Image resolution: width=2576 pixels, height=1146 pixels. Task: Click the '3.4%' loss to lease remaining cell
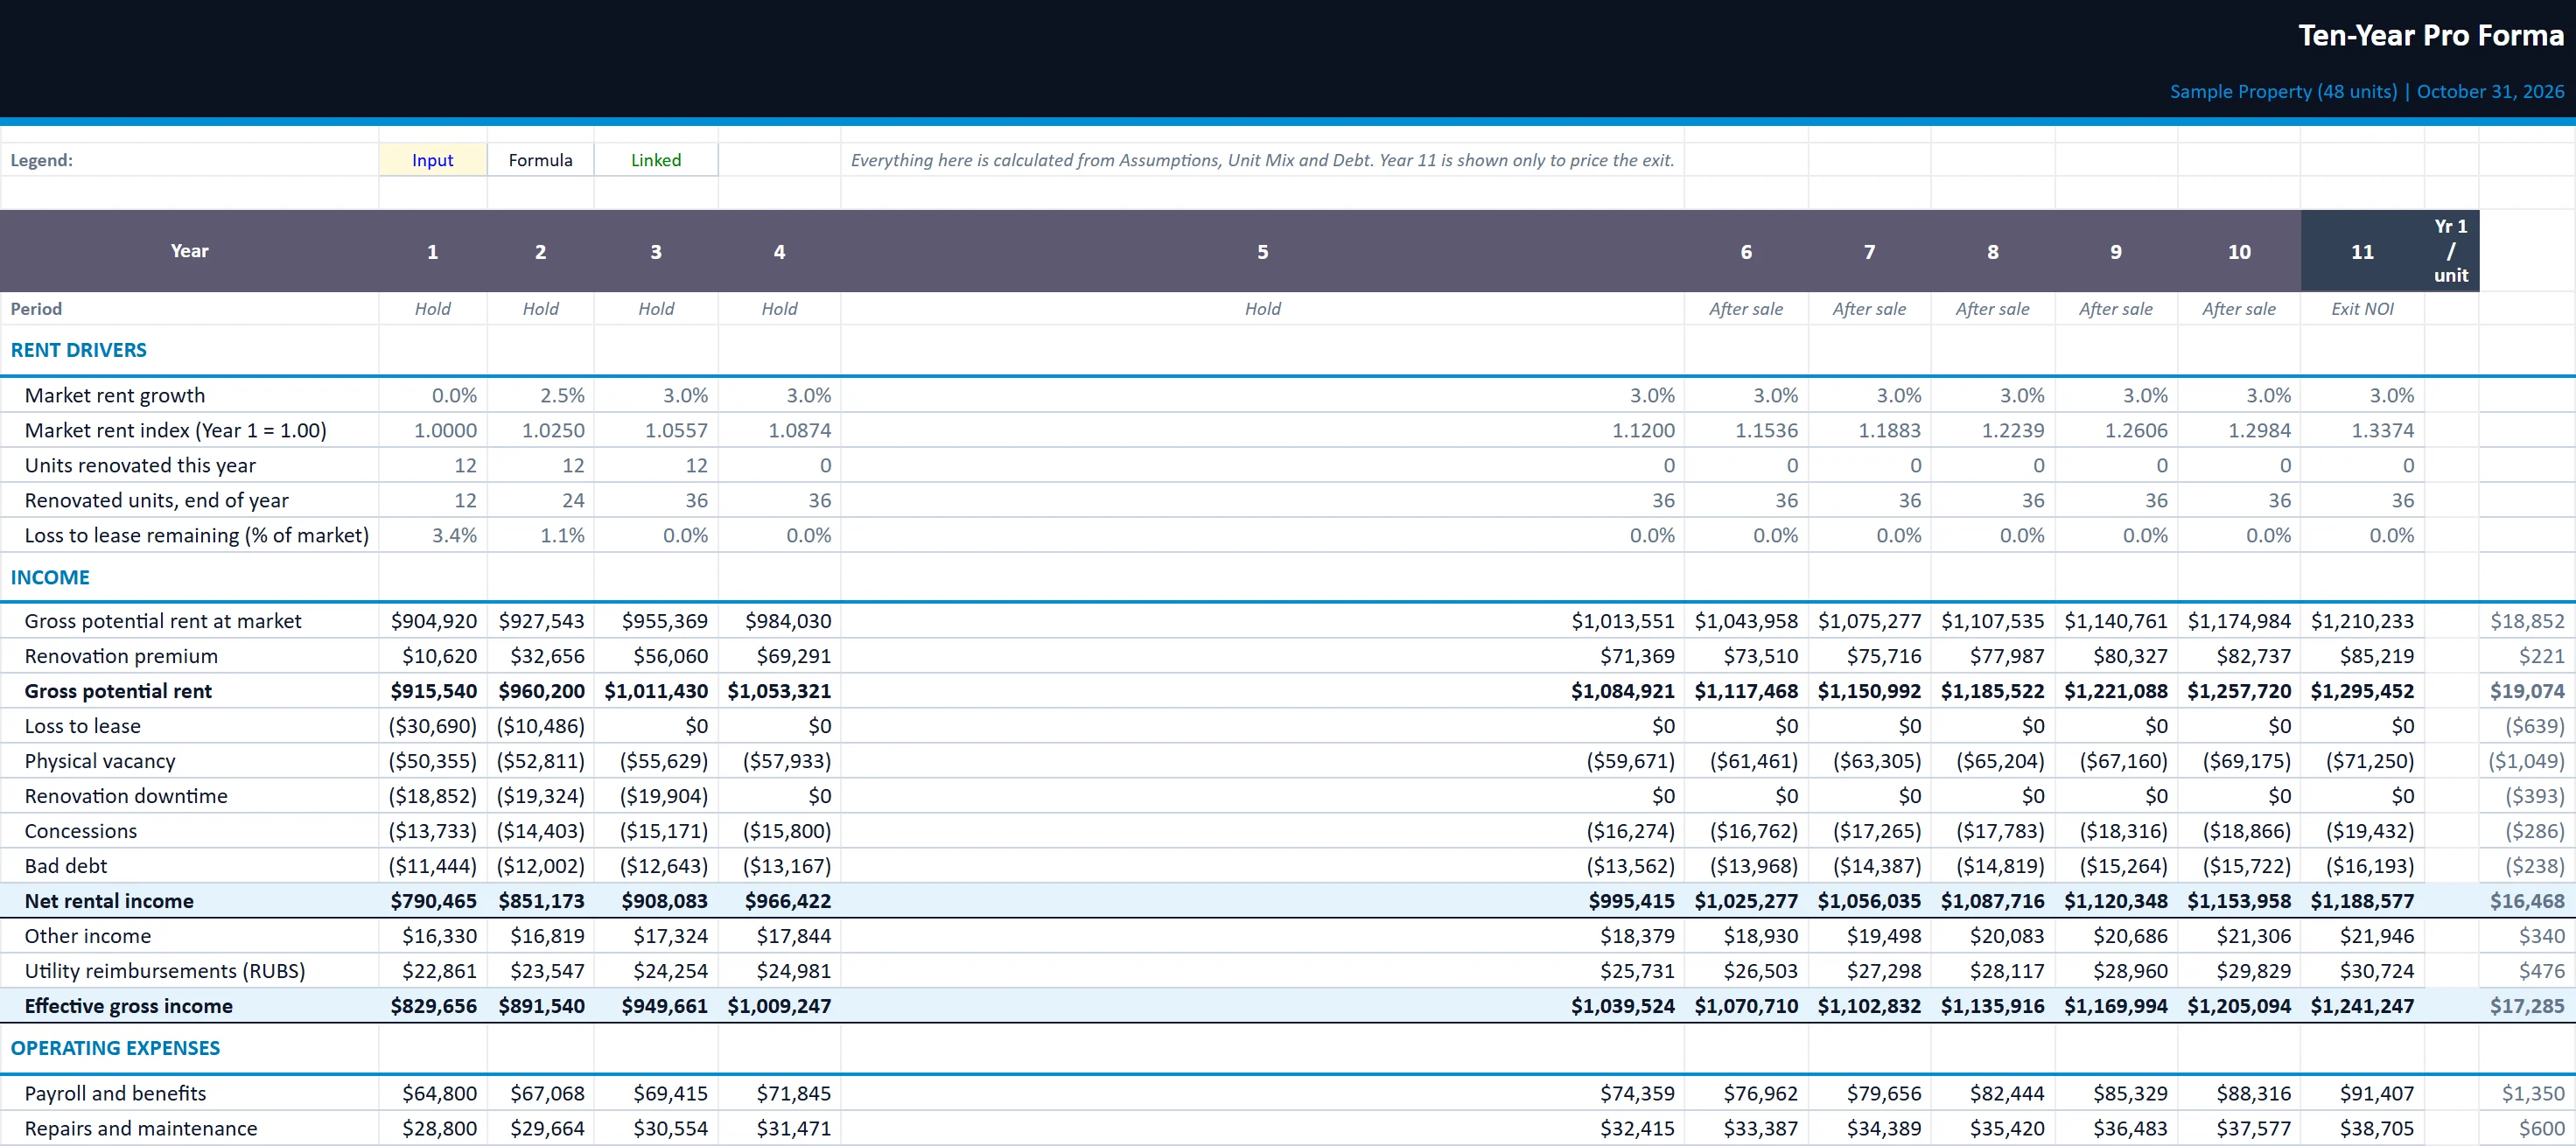click(x=432, y=535)
